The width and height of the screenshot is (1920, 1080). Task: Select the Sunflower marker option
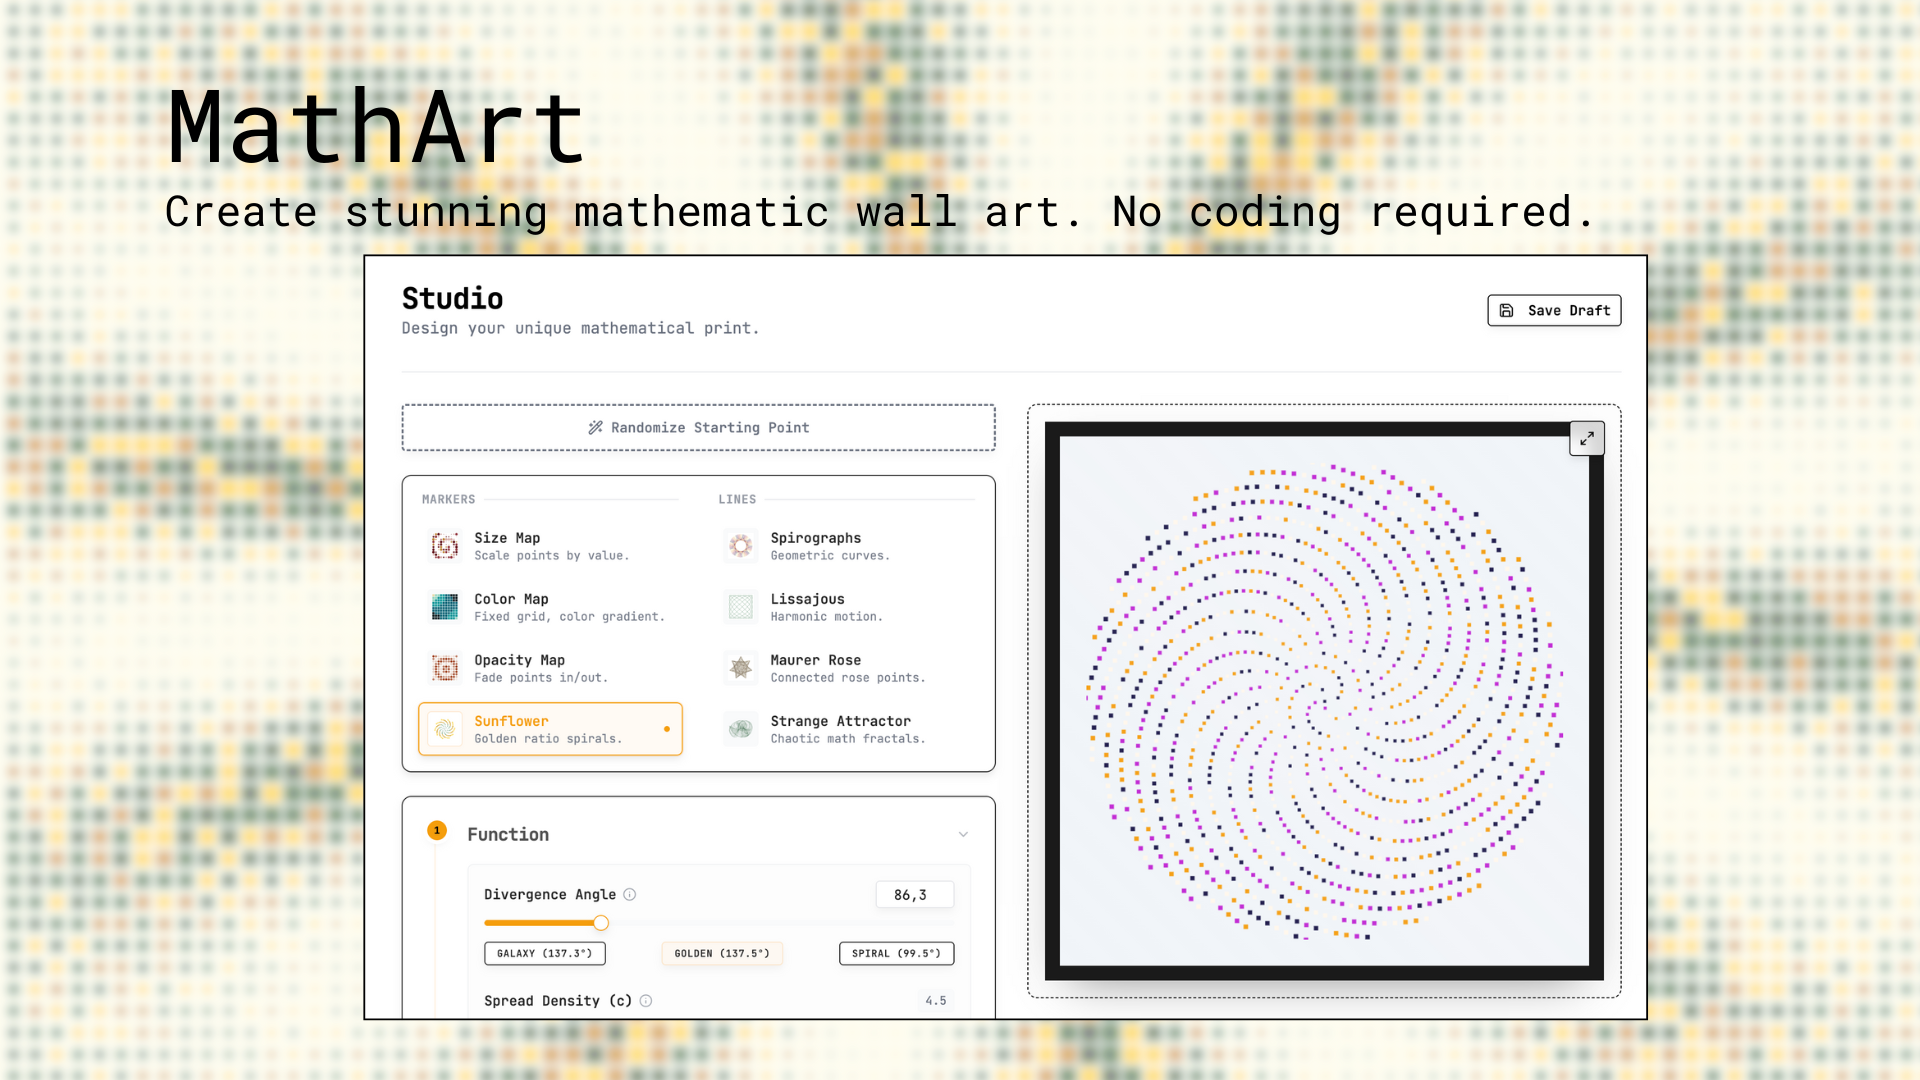point(550,729)
